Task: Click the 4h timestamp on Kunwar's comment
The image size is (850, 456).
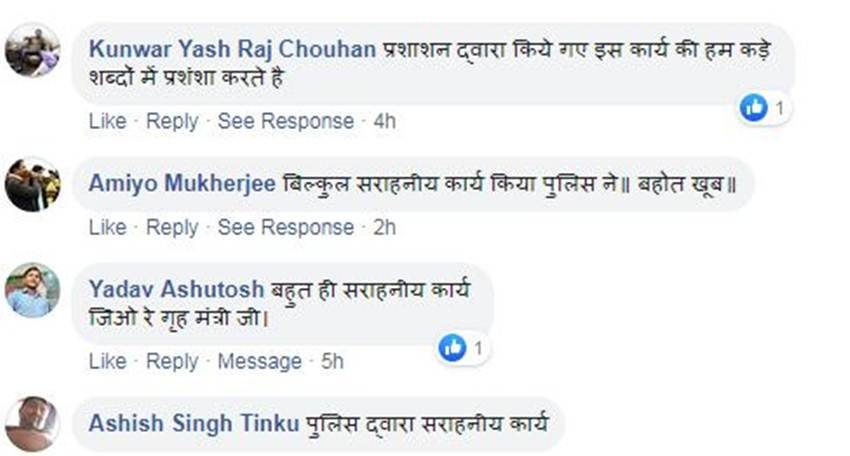Action: [x=384, y=121]
